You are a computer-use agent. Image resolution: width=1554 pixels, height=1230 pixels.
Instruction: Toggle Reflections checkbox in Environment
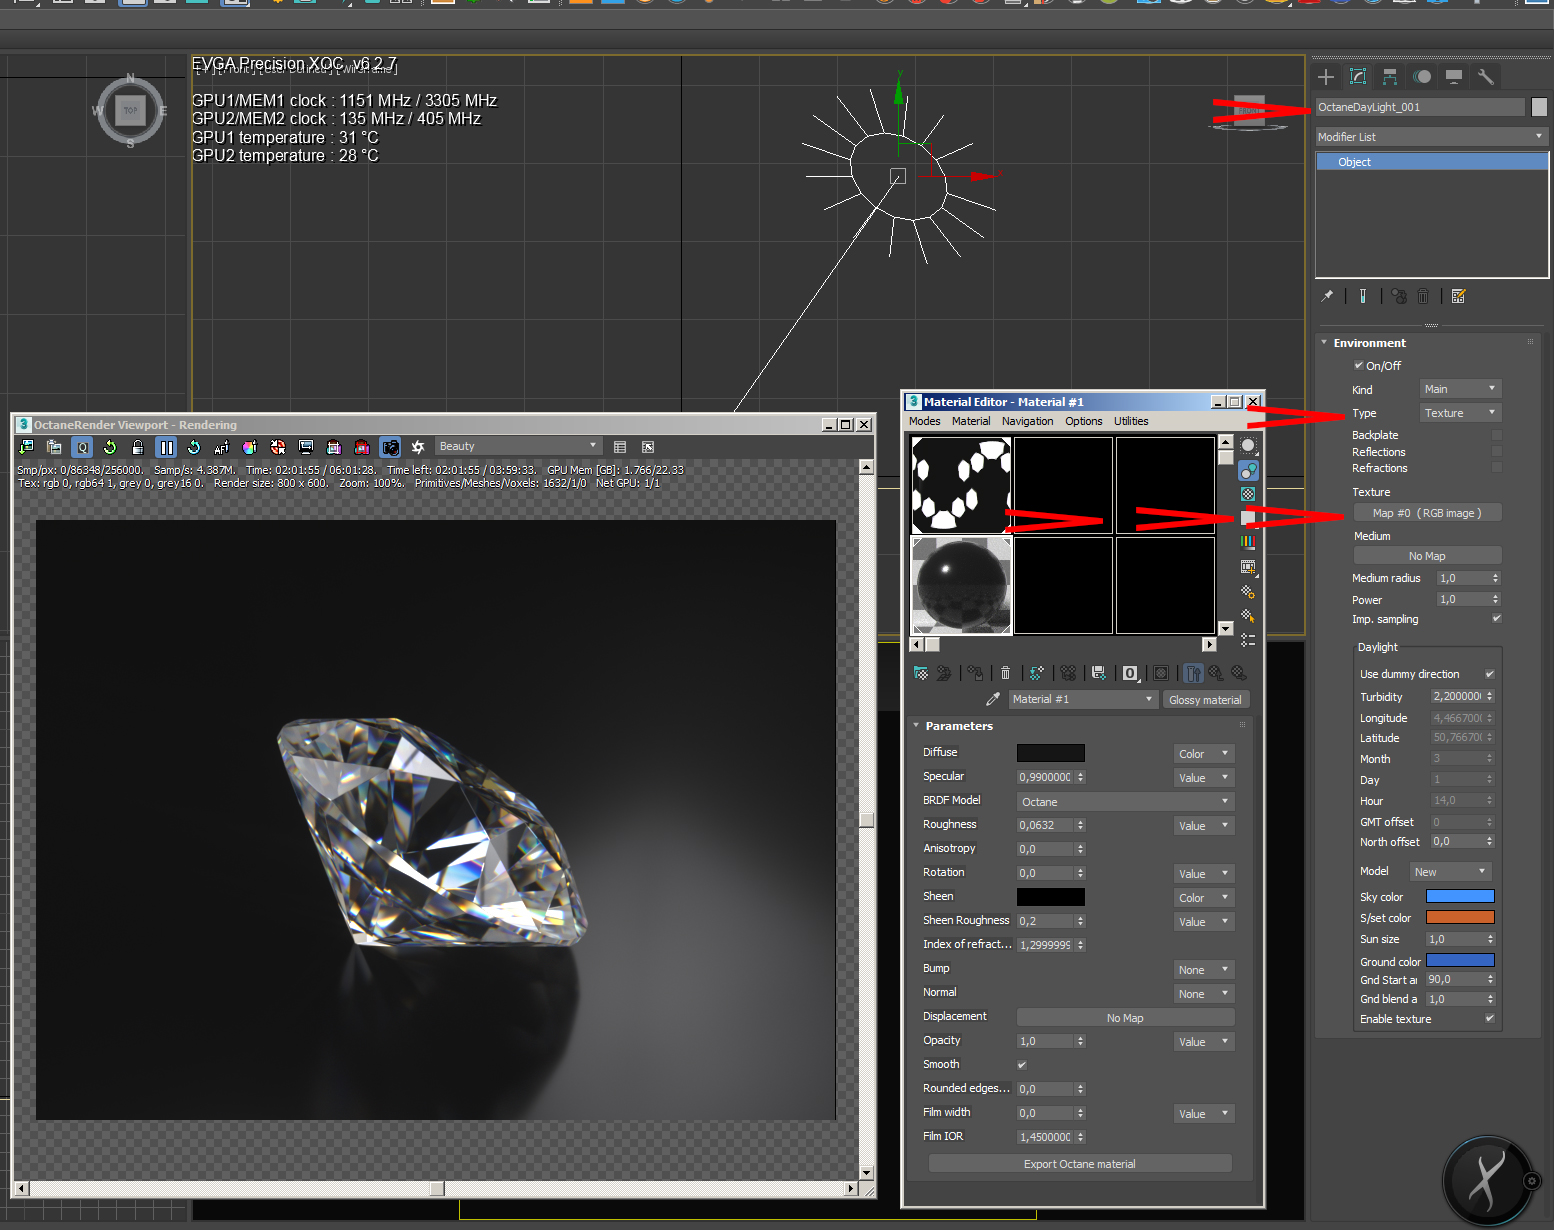(1497, 452)
